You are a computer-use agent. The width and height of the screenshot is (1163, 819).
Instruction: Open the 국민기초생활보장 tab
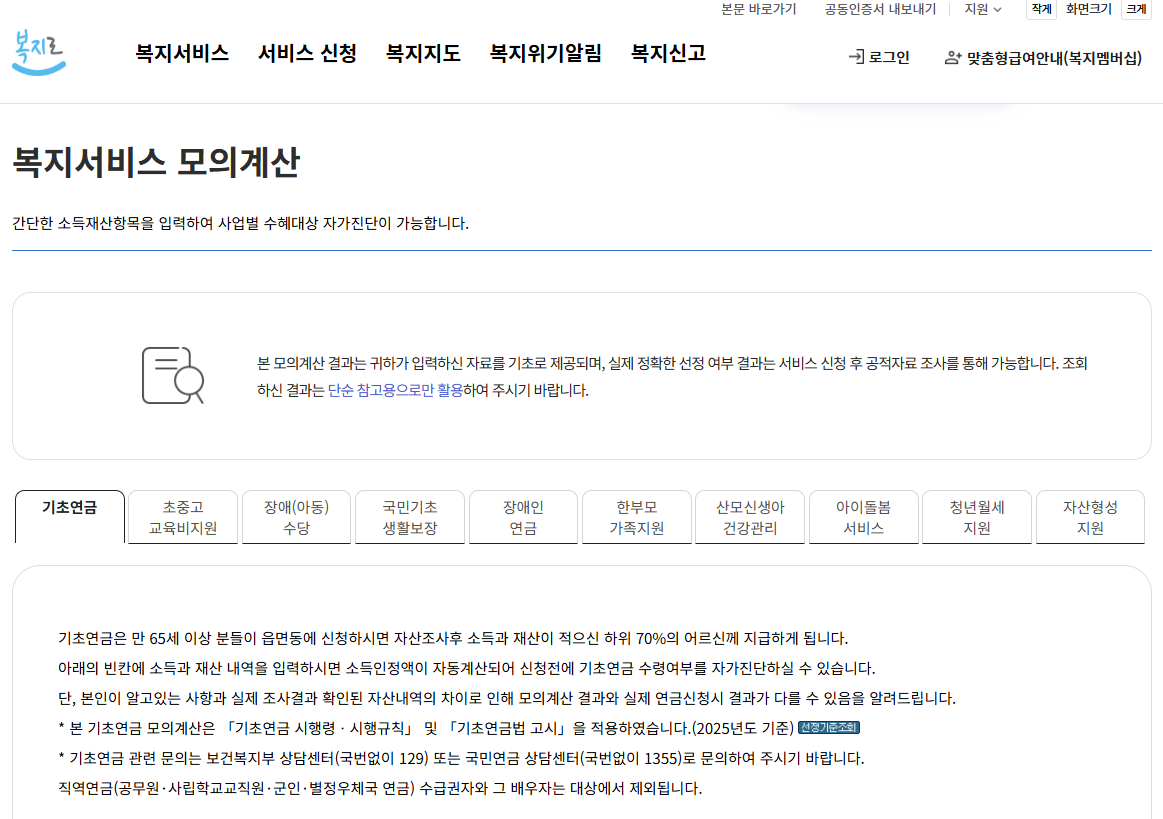(x=409, y=516)
